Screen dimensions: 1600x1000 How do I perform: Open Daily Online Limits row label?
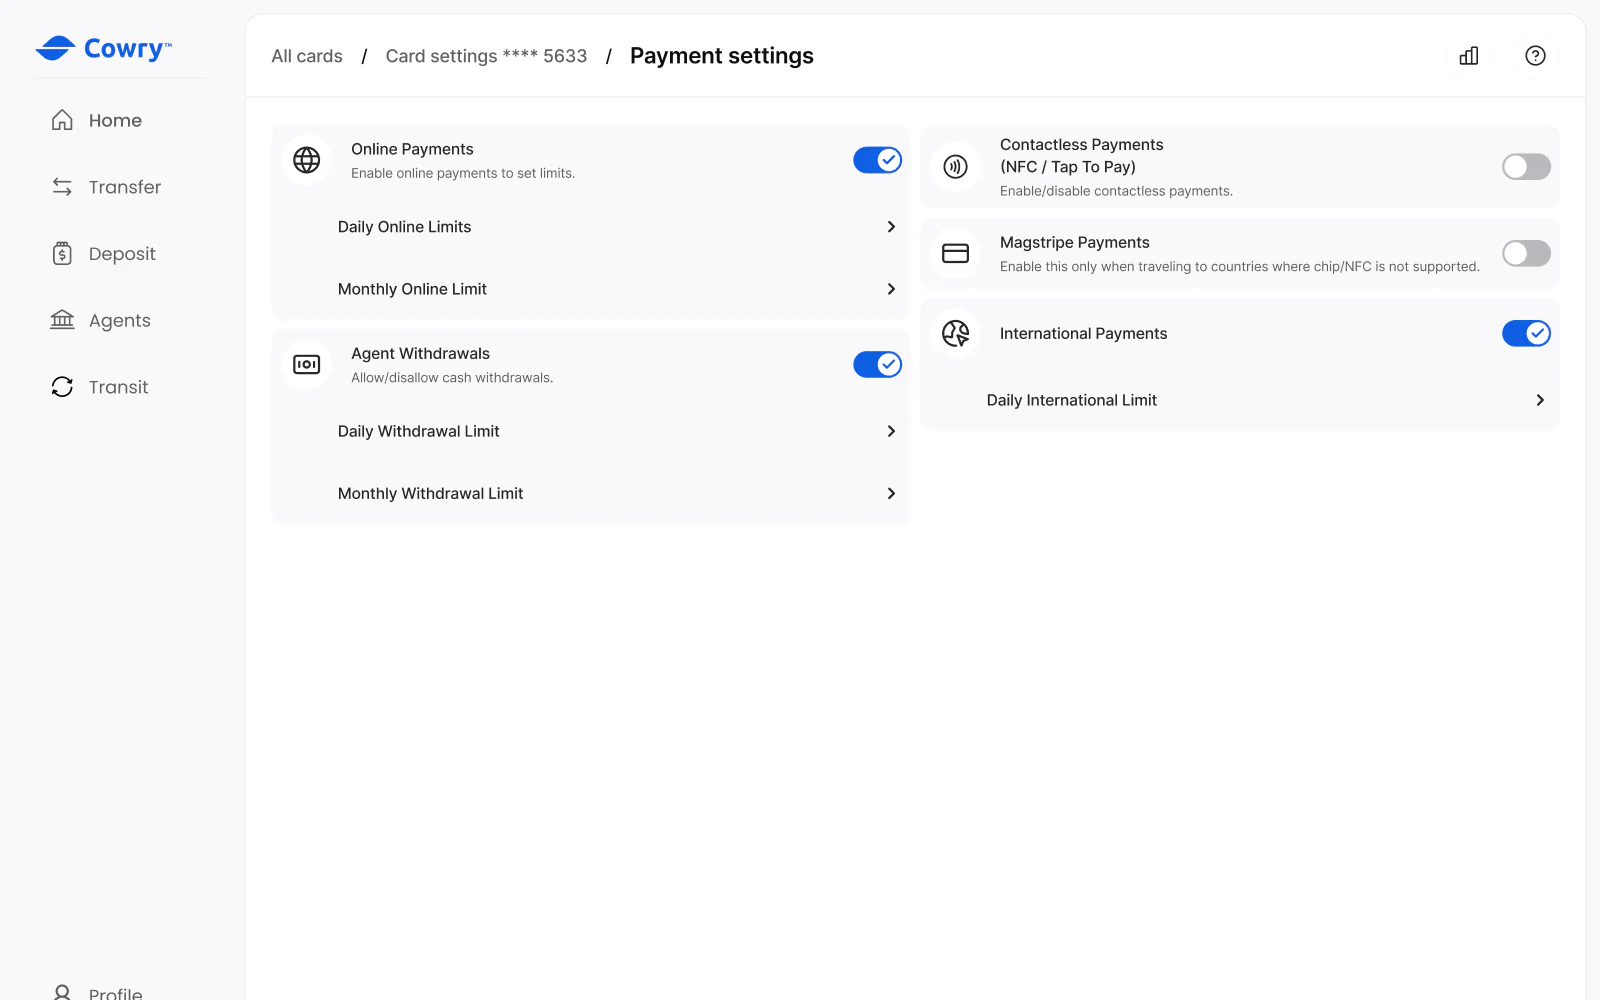point(404,227)
